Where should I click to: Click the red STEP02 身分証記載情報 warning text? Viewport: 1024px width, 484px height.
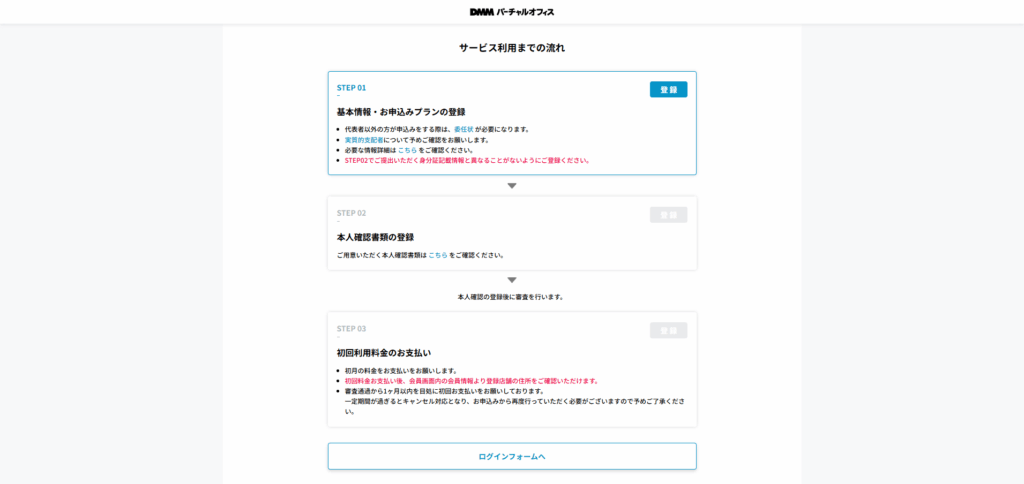pos(467,161)
